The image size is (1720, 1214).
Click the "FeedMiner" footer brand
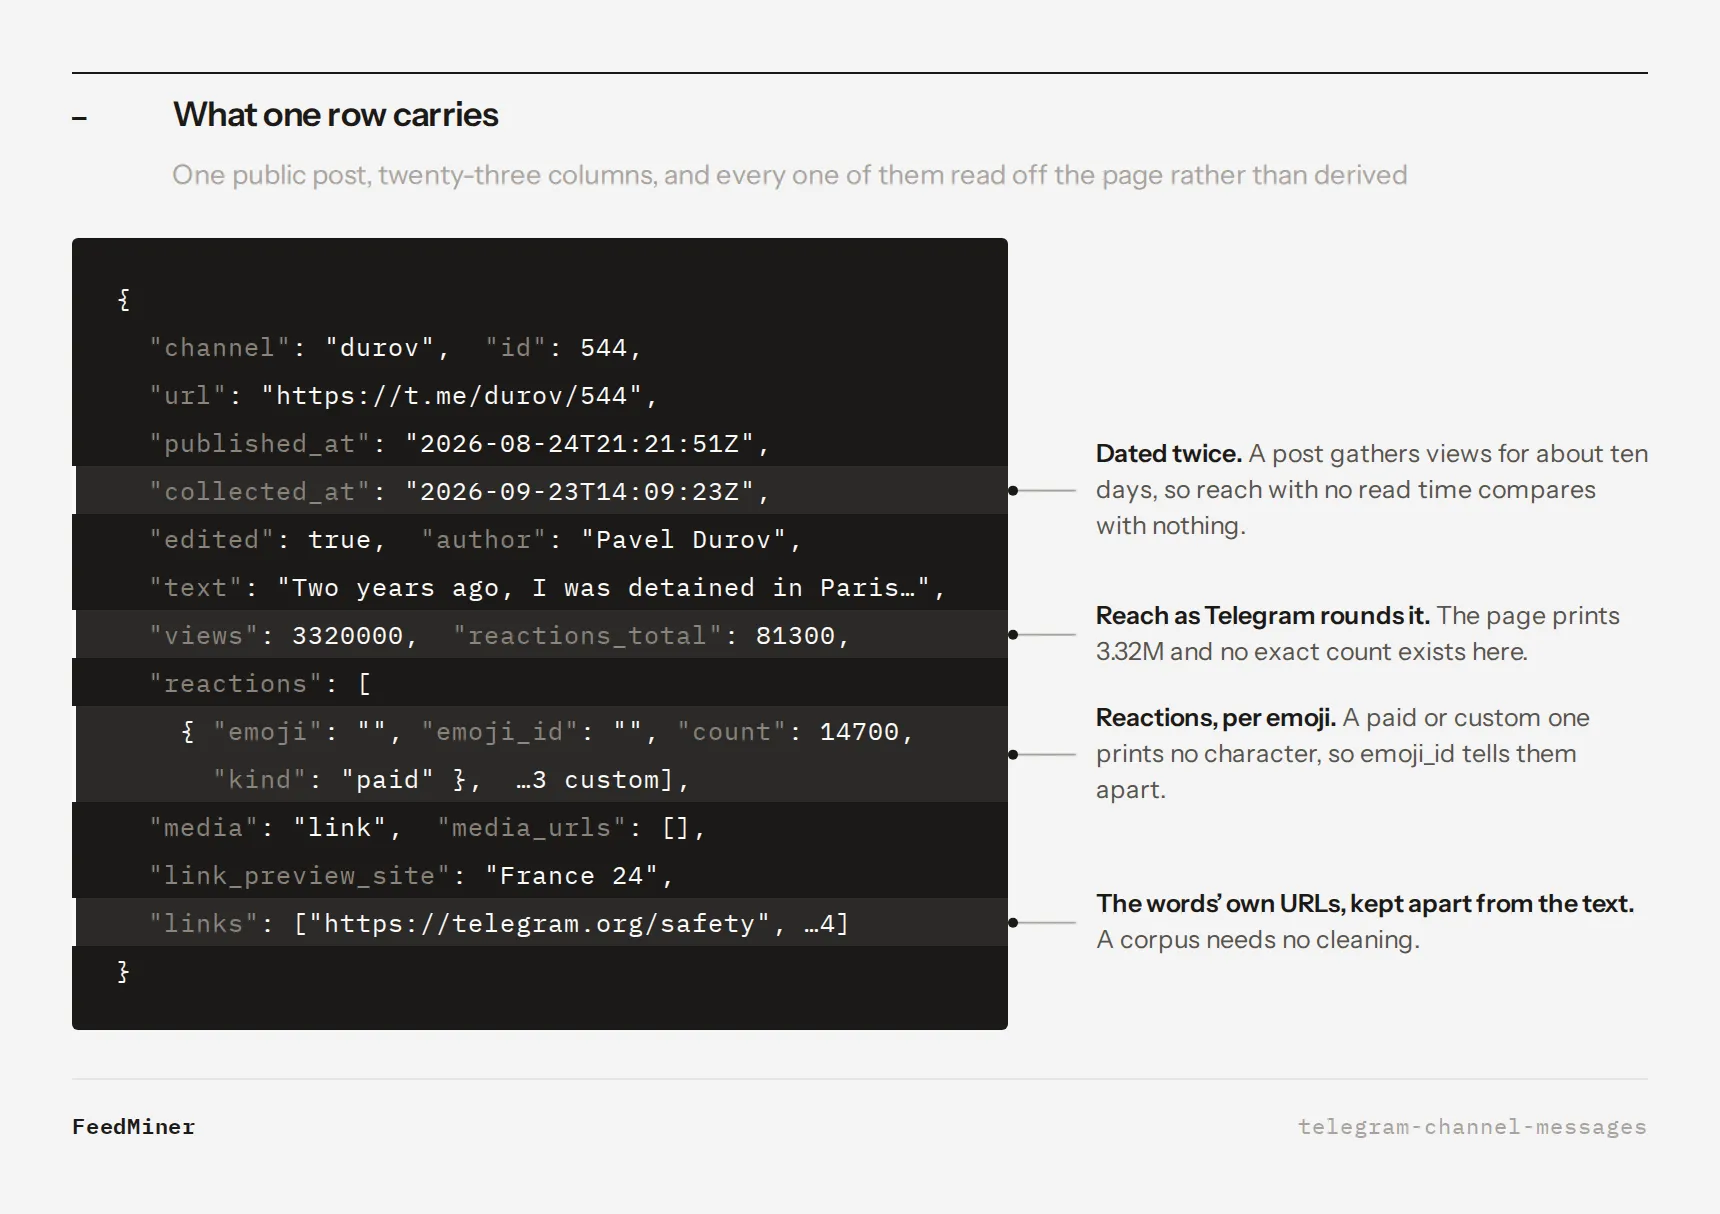(134, 1127)
